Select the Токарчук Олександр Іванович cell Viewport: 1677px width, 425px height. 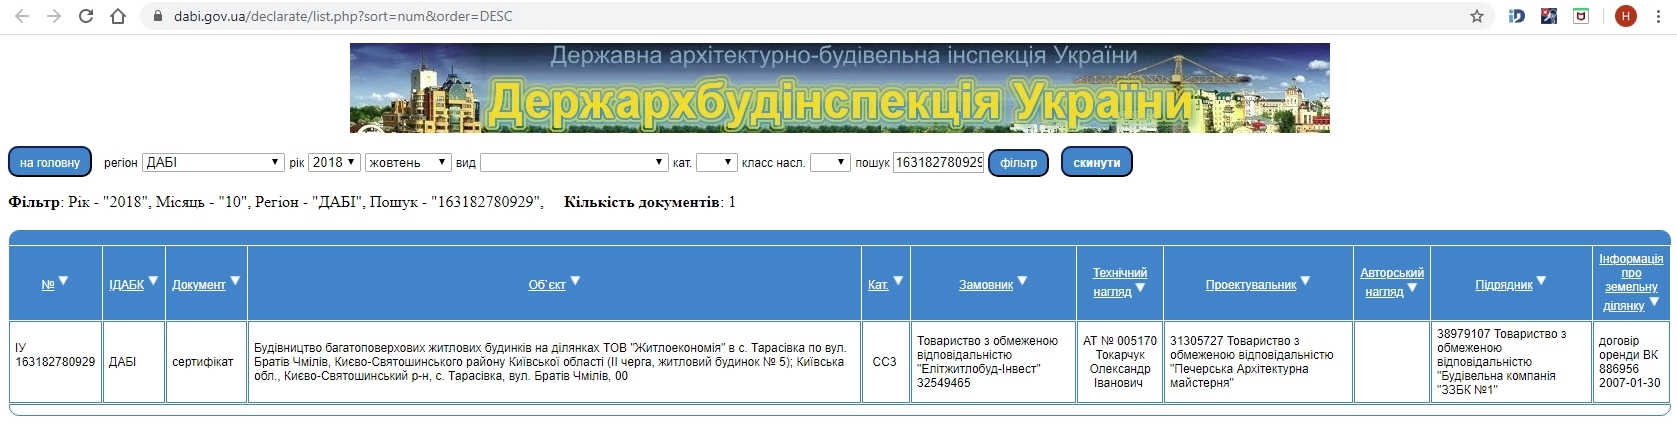click(1119, 362)
